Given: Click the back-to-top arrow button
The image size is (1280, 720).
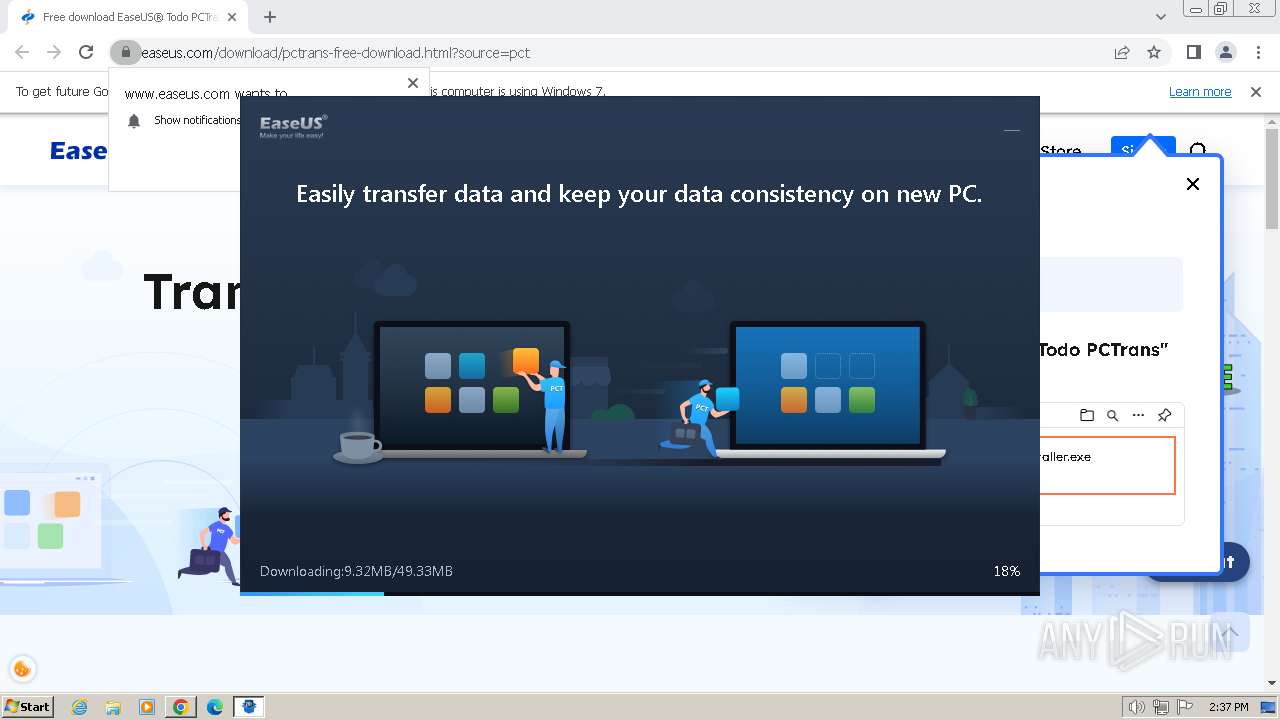Looking at the screenshot, I should [x=1230, y=632].
